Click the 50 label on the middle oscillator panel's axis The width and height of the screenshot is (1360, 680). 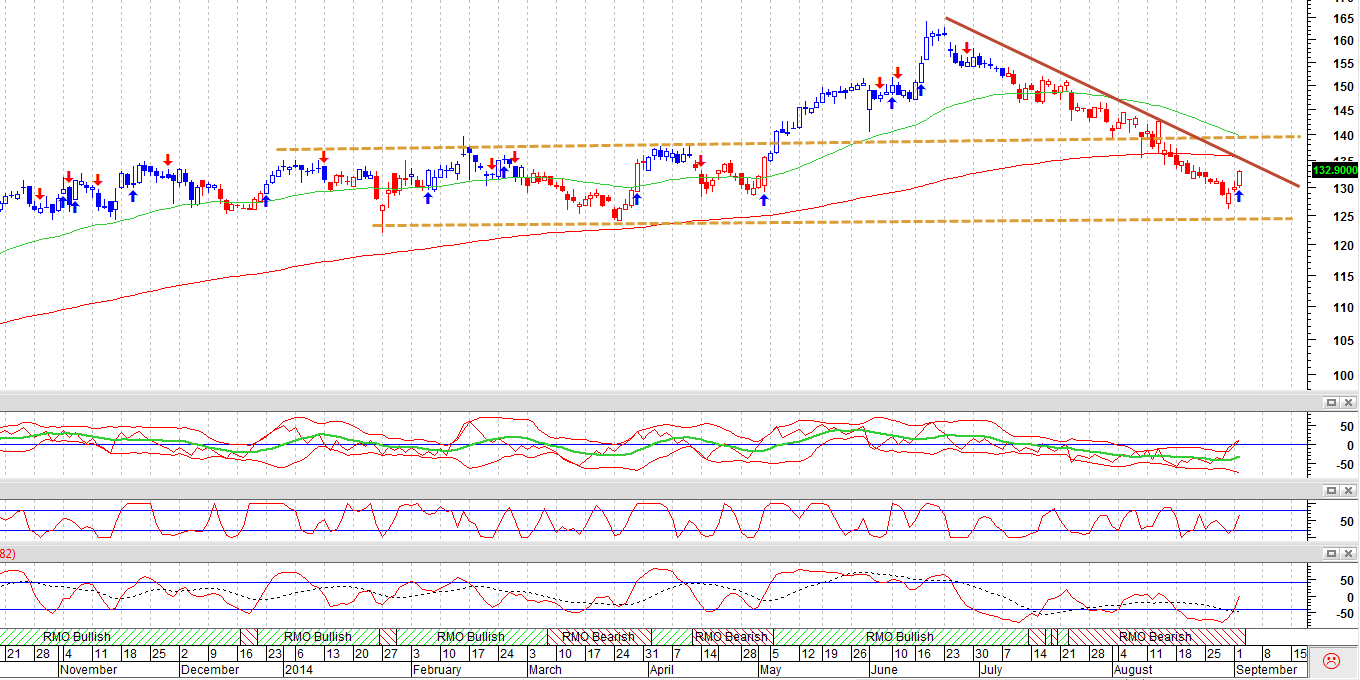(1347, 522)
